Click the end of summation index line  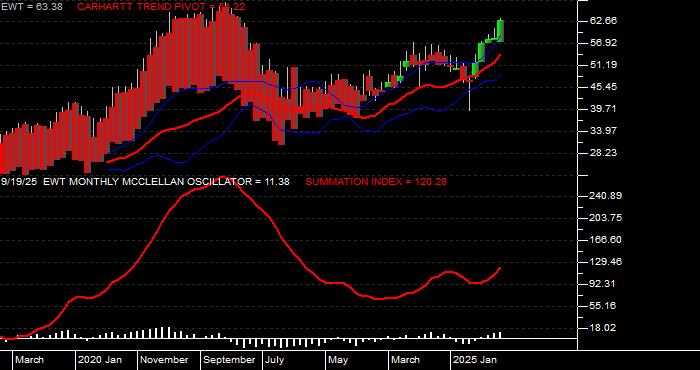500,268
